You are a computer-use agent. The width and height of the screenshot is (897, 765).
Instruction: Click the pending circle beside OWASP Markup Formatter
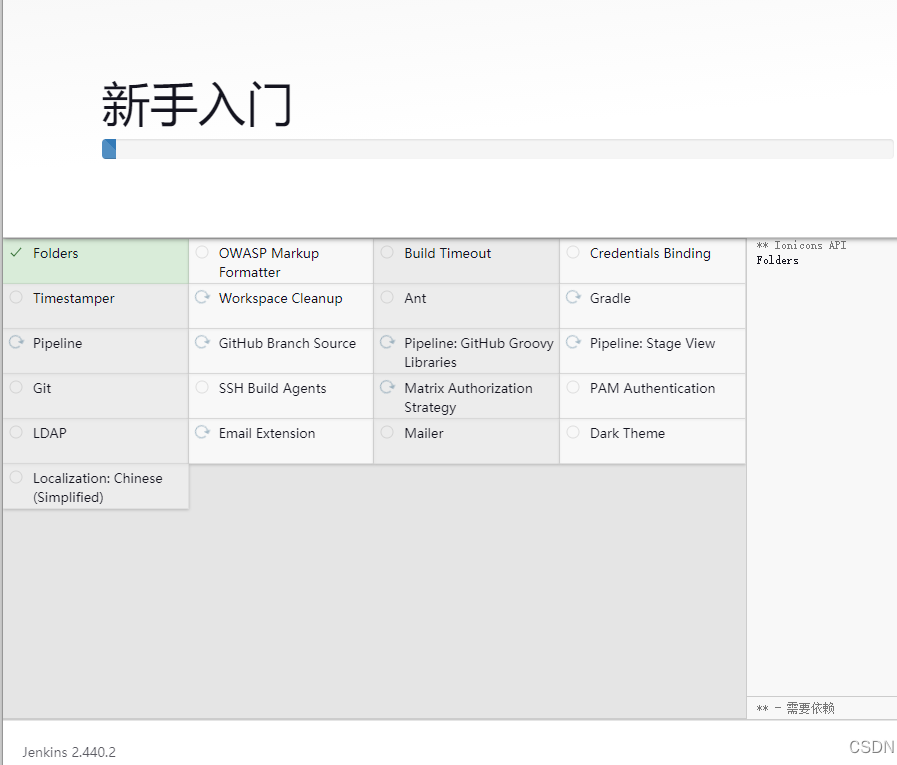pyautogui.click(x=202, y=252)
